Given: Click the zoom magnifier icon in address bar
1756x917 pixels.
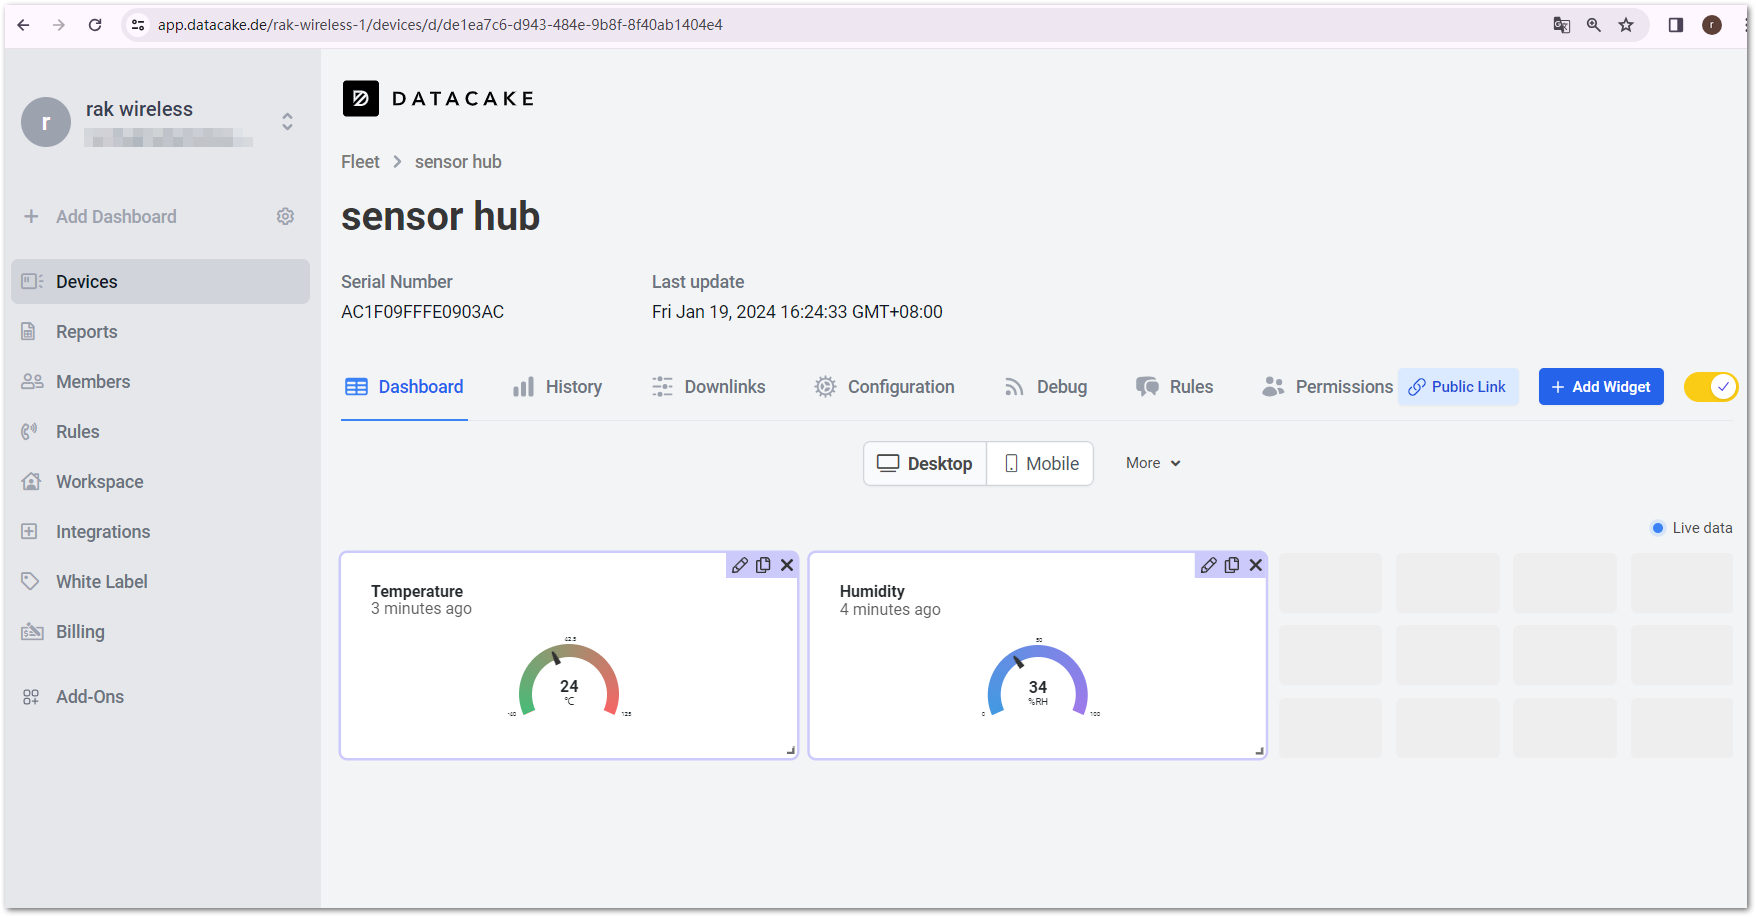Looking at the screenshot, I should pyautogui.click(x=1594, y=25).
